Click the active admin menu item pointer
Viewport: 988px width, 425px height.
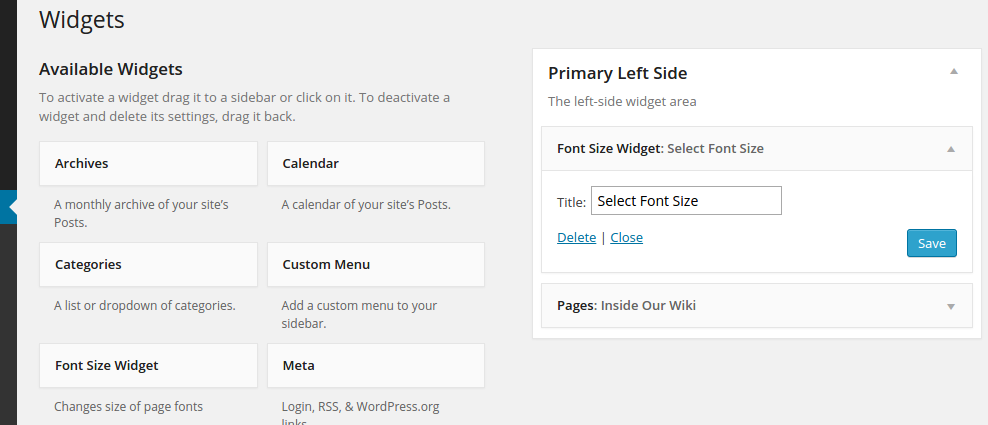point(9,206)
